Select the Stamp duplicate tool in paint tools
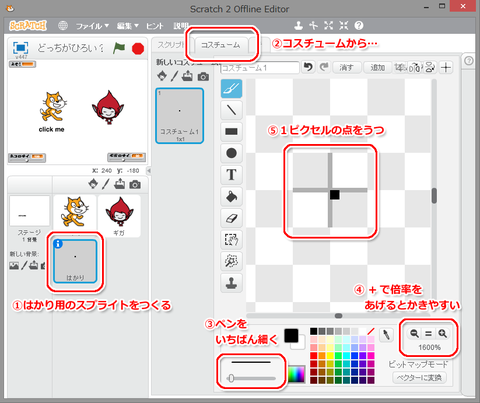Viewport: 480px width, 403px height. [x=231, y=283]
